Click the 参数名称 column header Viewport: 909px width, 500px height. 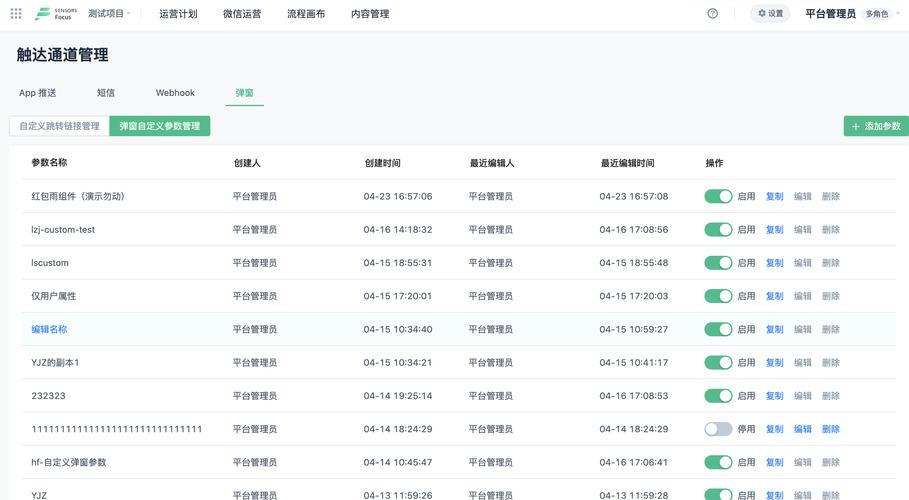[x=49, y=162]
